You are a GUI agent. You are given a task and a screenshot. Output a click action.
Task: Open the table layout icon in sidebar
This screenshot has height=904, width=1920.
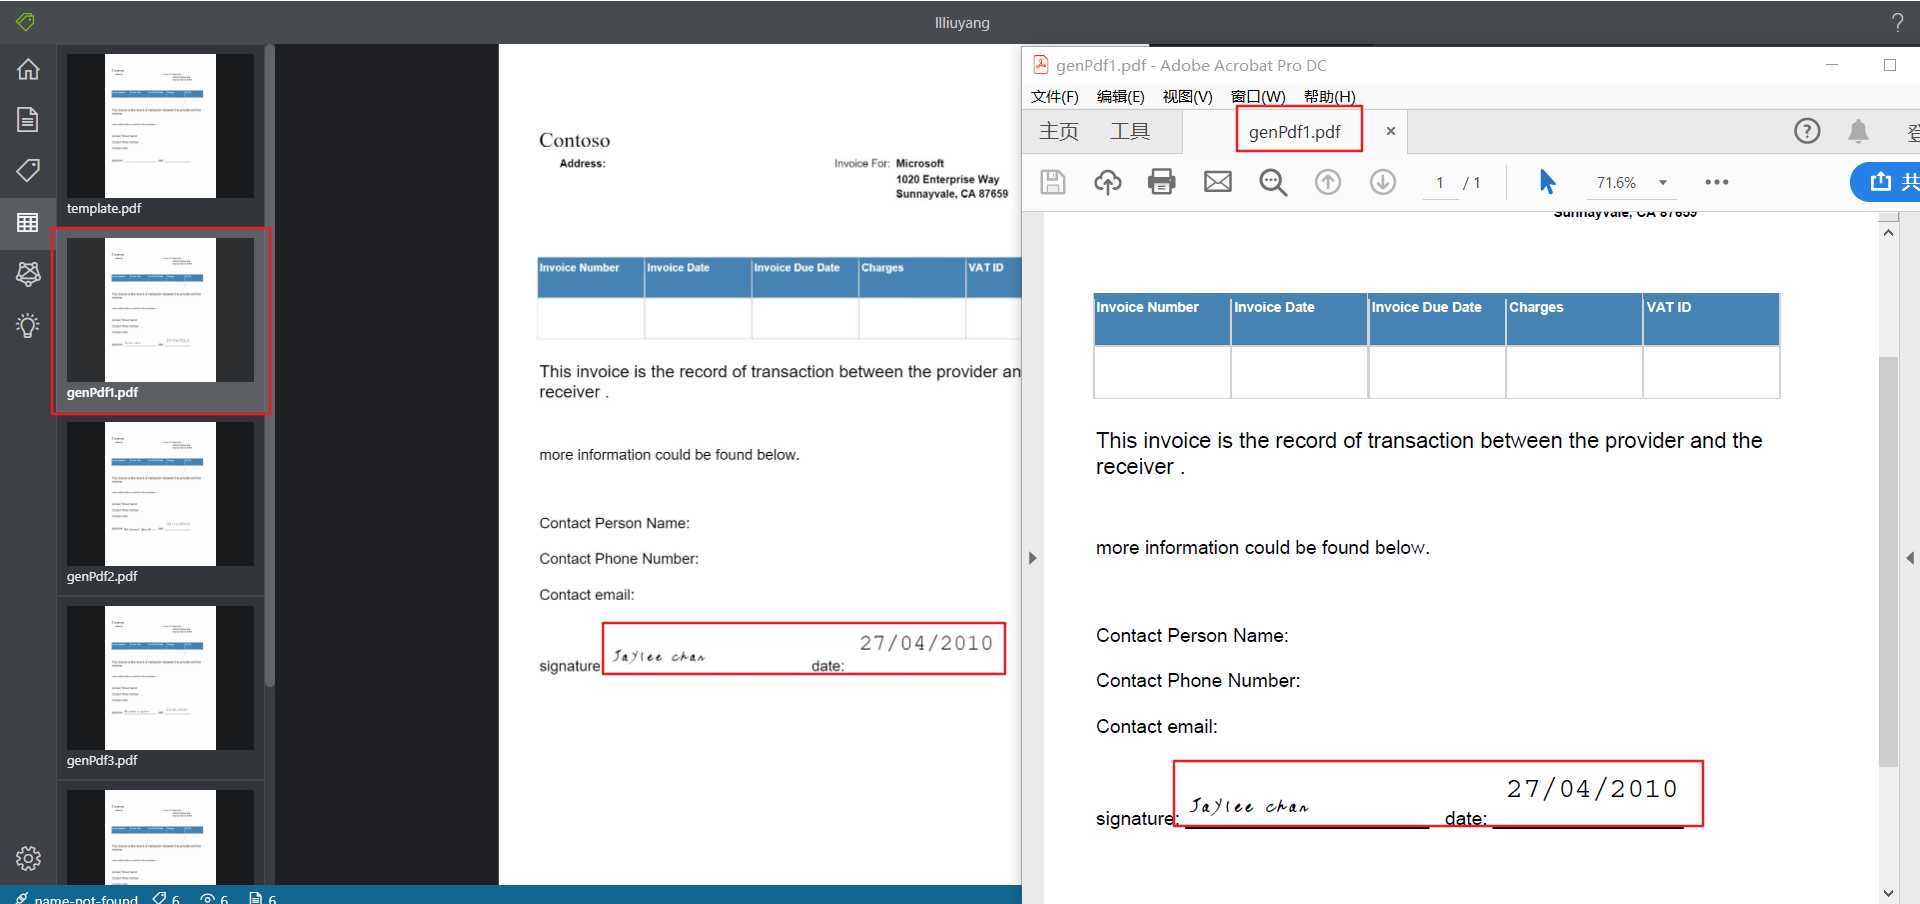(28, 222)
